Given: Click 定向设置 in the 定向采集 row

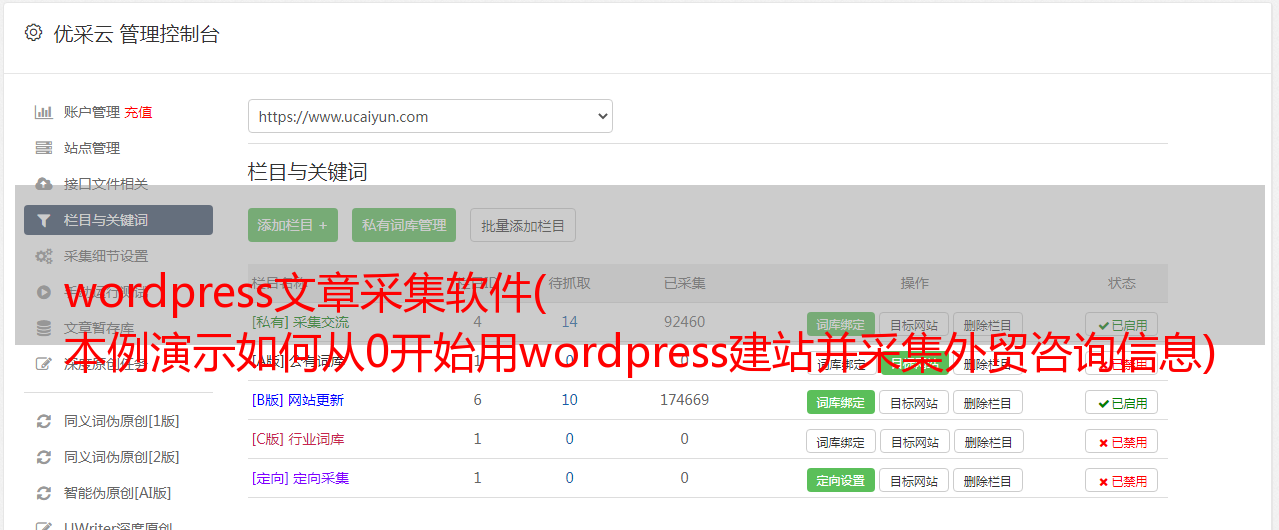Looking at the screenshot, I should coord(841,480).
